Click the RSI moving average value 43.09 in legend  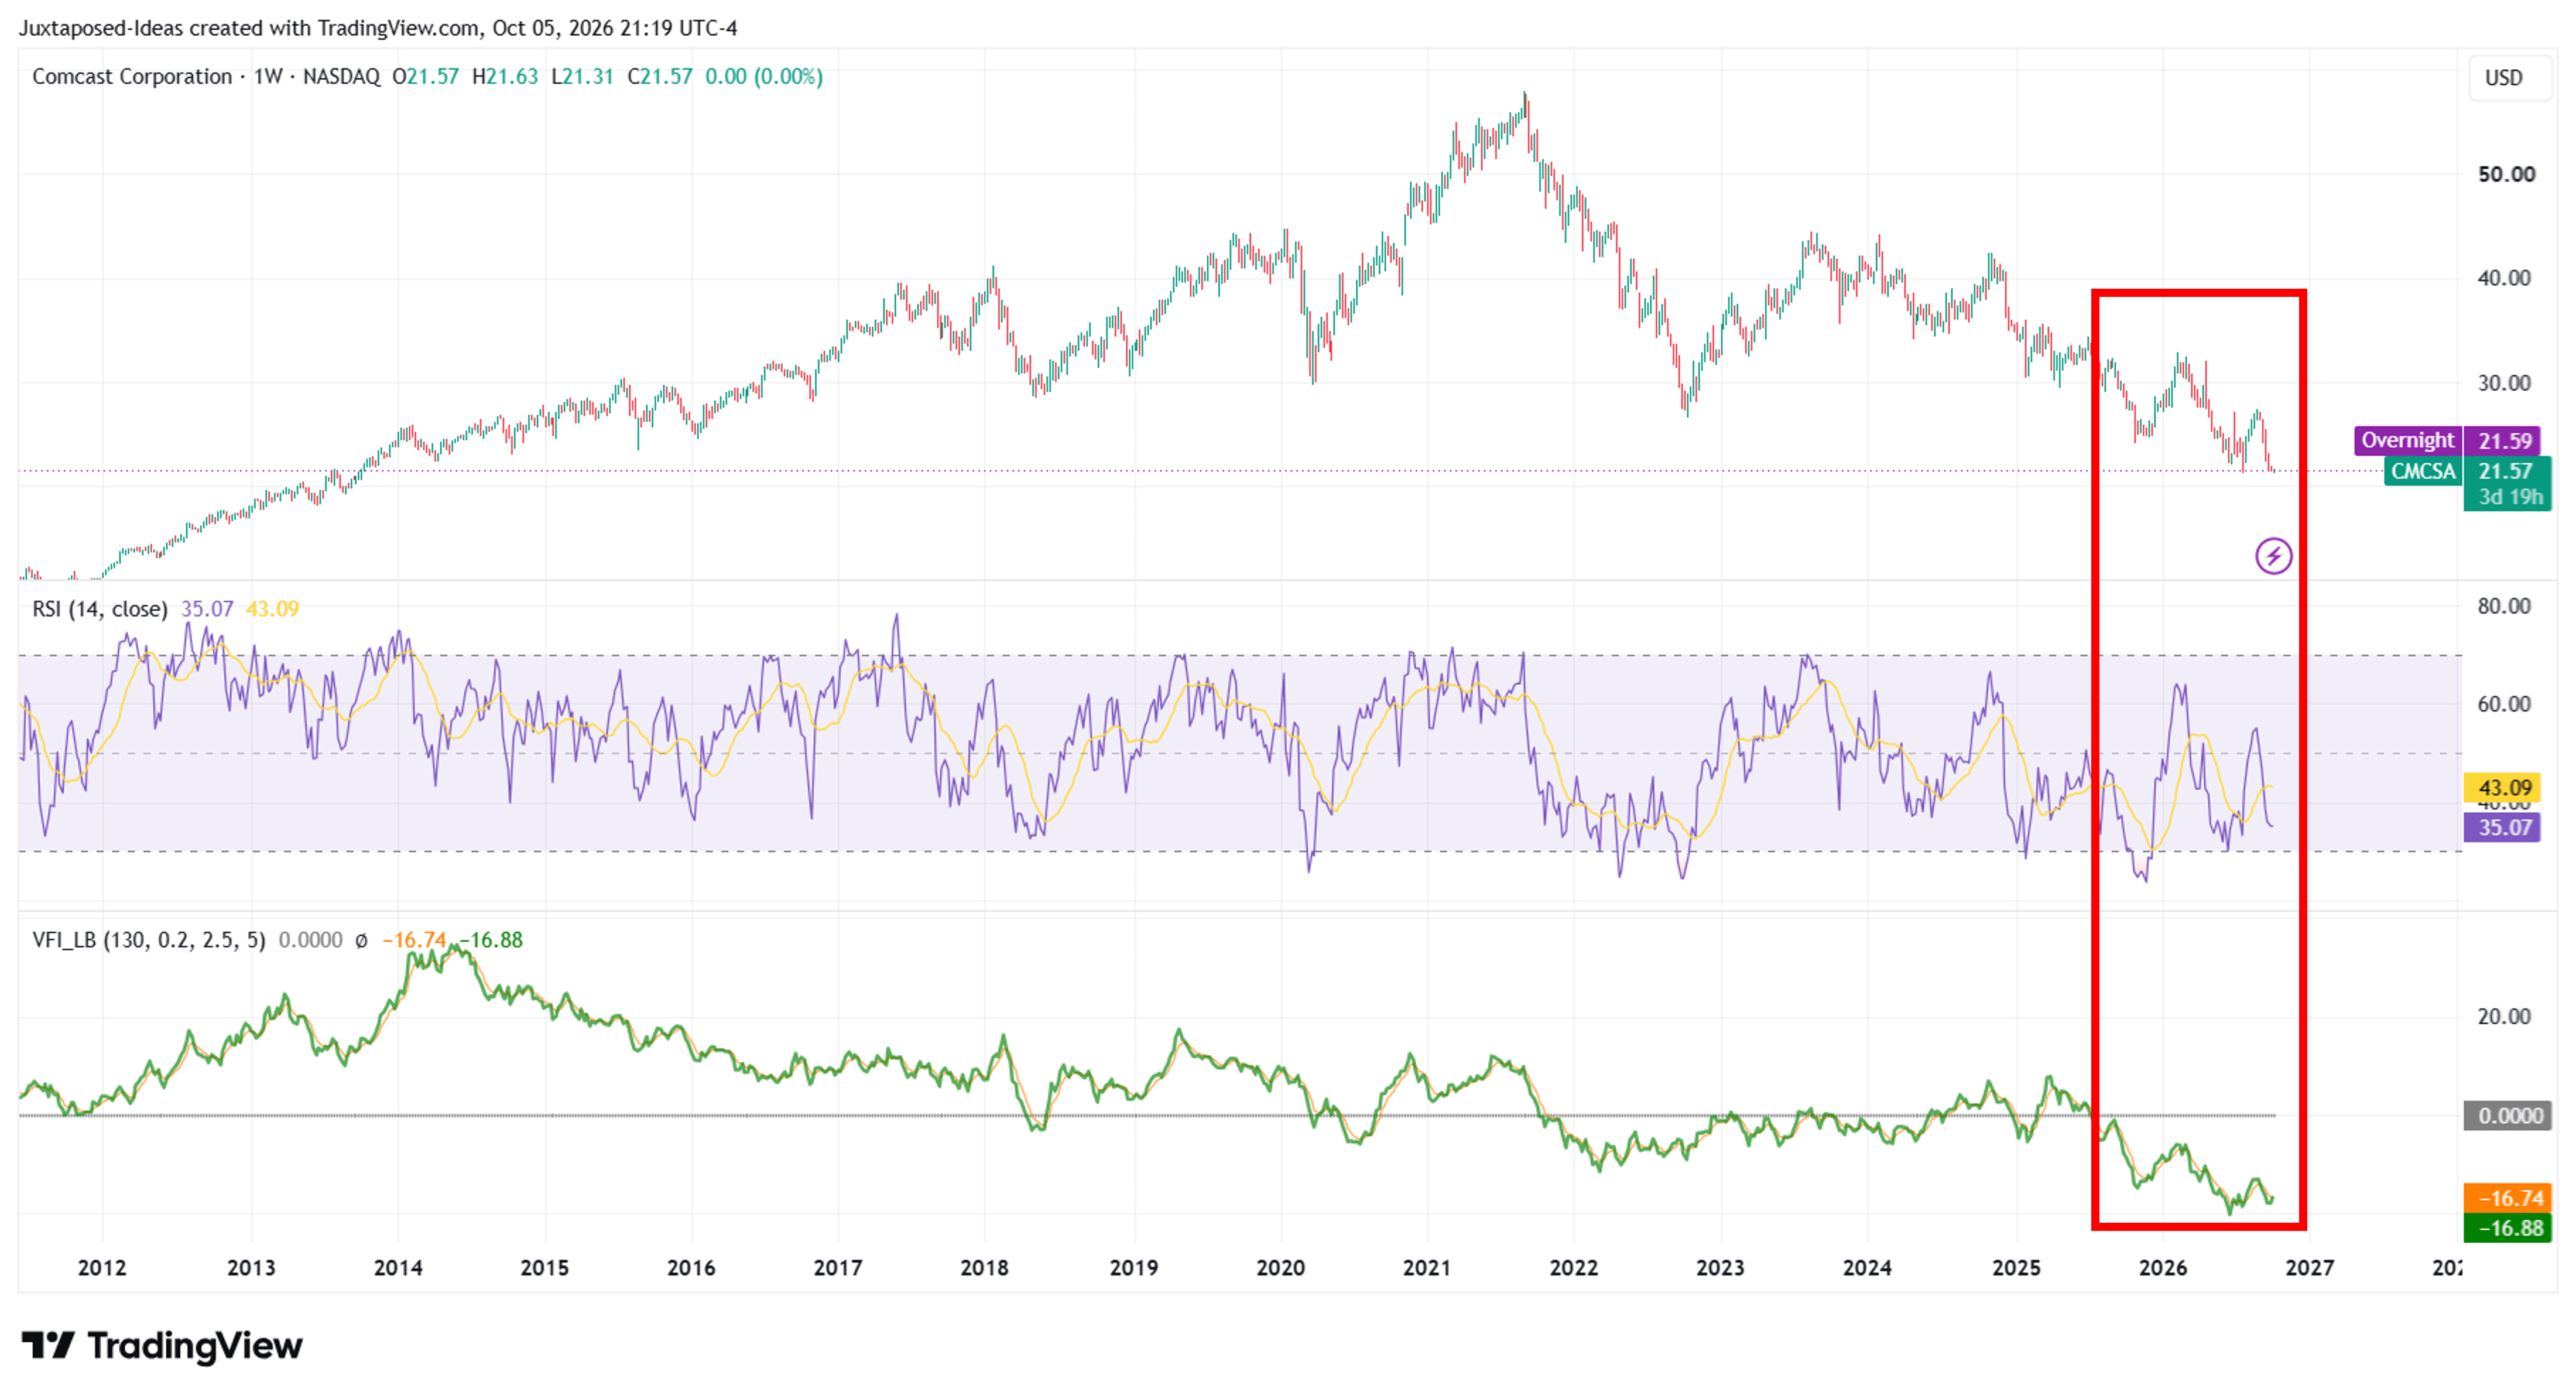click(x=272, y=609)
